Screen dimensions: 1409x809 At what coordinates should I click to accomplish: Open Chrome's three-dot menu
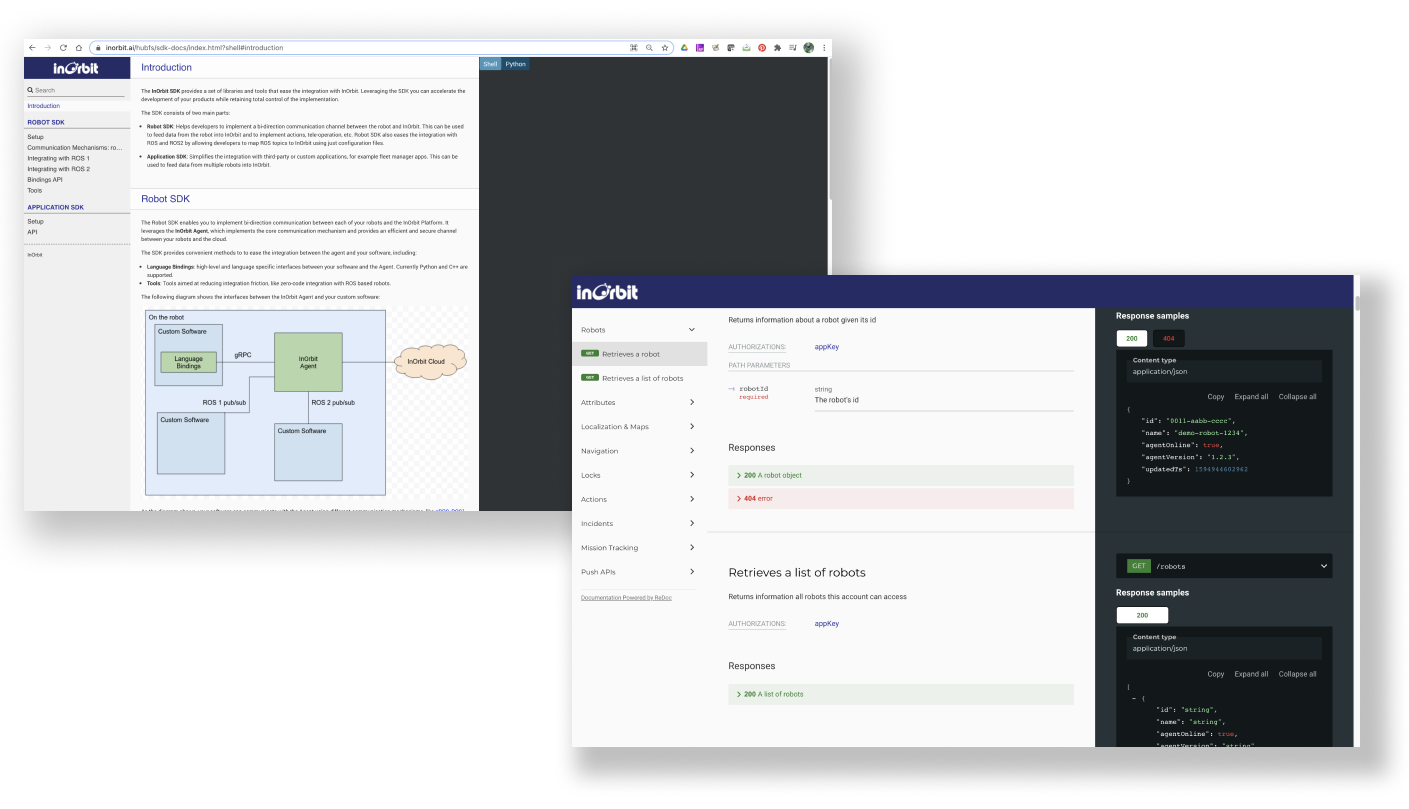point(824,47)
